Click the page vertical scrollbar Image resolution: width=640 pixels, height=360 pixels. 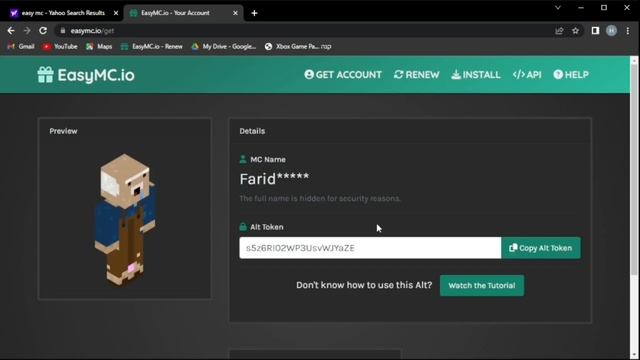tap(634, 169)
